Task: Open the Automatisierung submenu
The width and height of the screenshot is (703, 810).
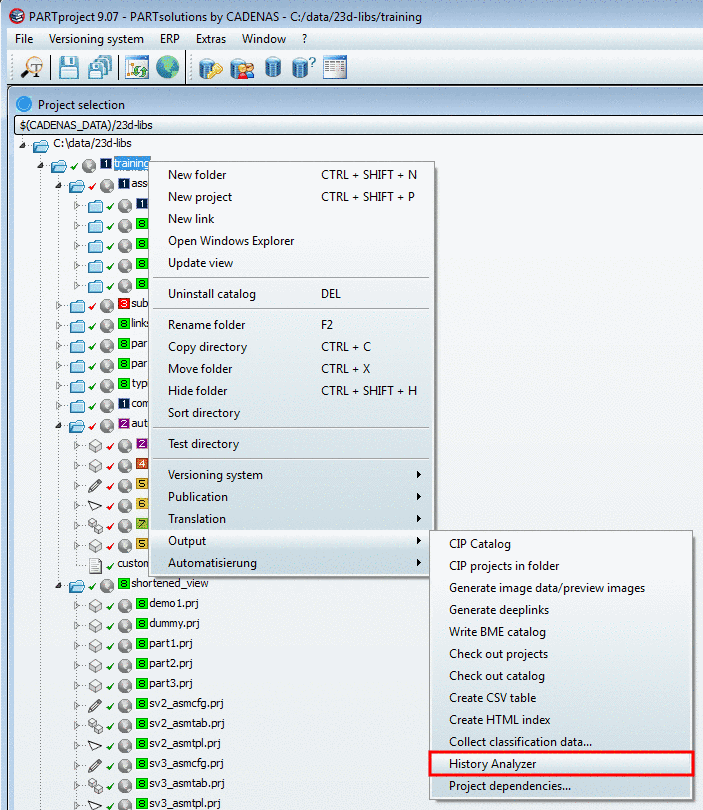Action: point(291,563)
